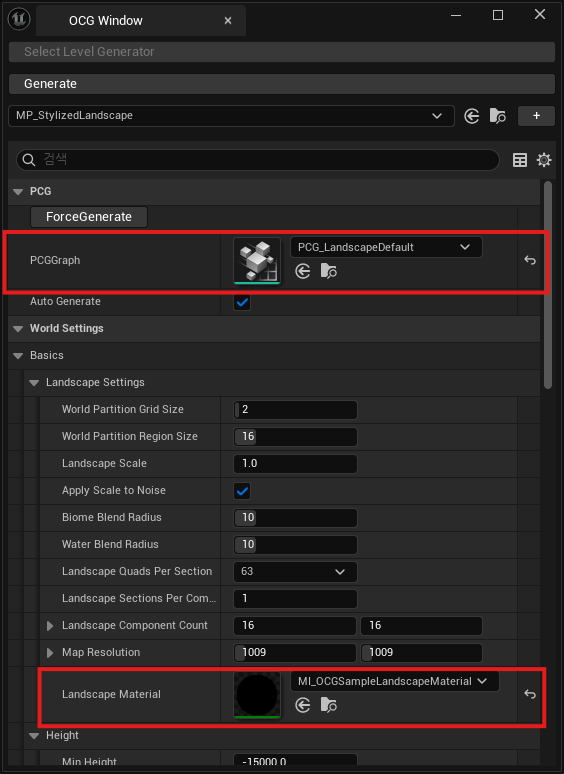Reset Landscape Material to default value
The image size is (564, 774).
pos(530,695)
